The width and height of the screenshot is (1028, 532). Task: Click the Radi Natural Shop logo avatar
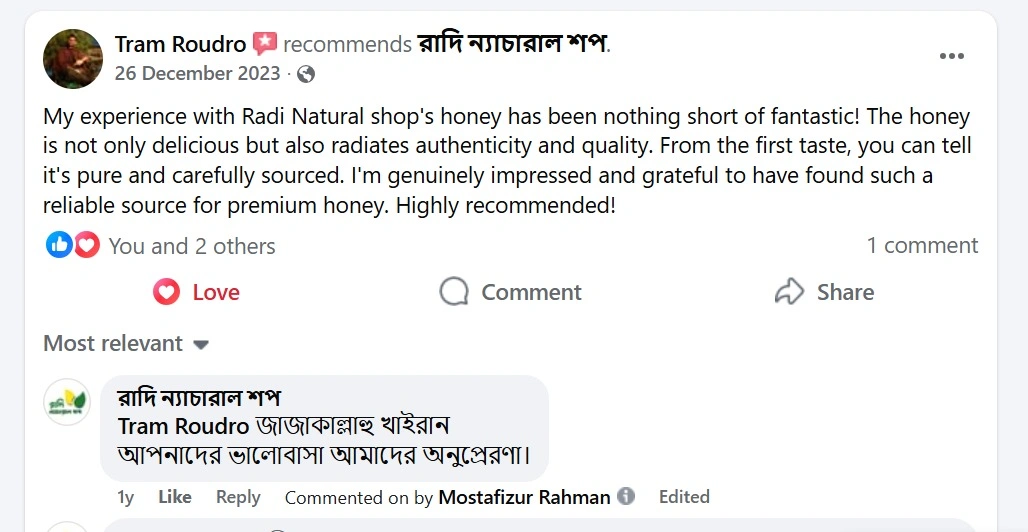[x=67, y=402]
